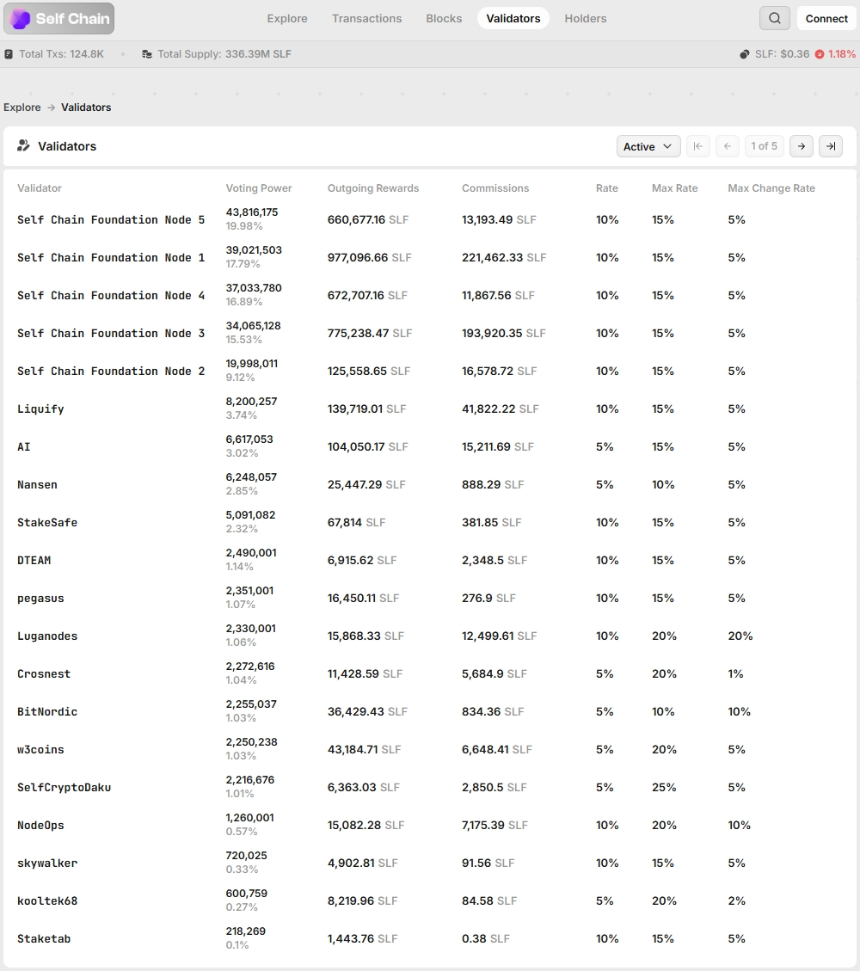Open Self Chain Foundation Node 4 validator
Image resolution: width=860 pixels, height=971 pixels.
(x=111, y=295)
